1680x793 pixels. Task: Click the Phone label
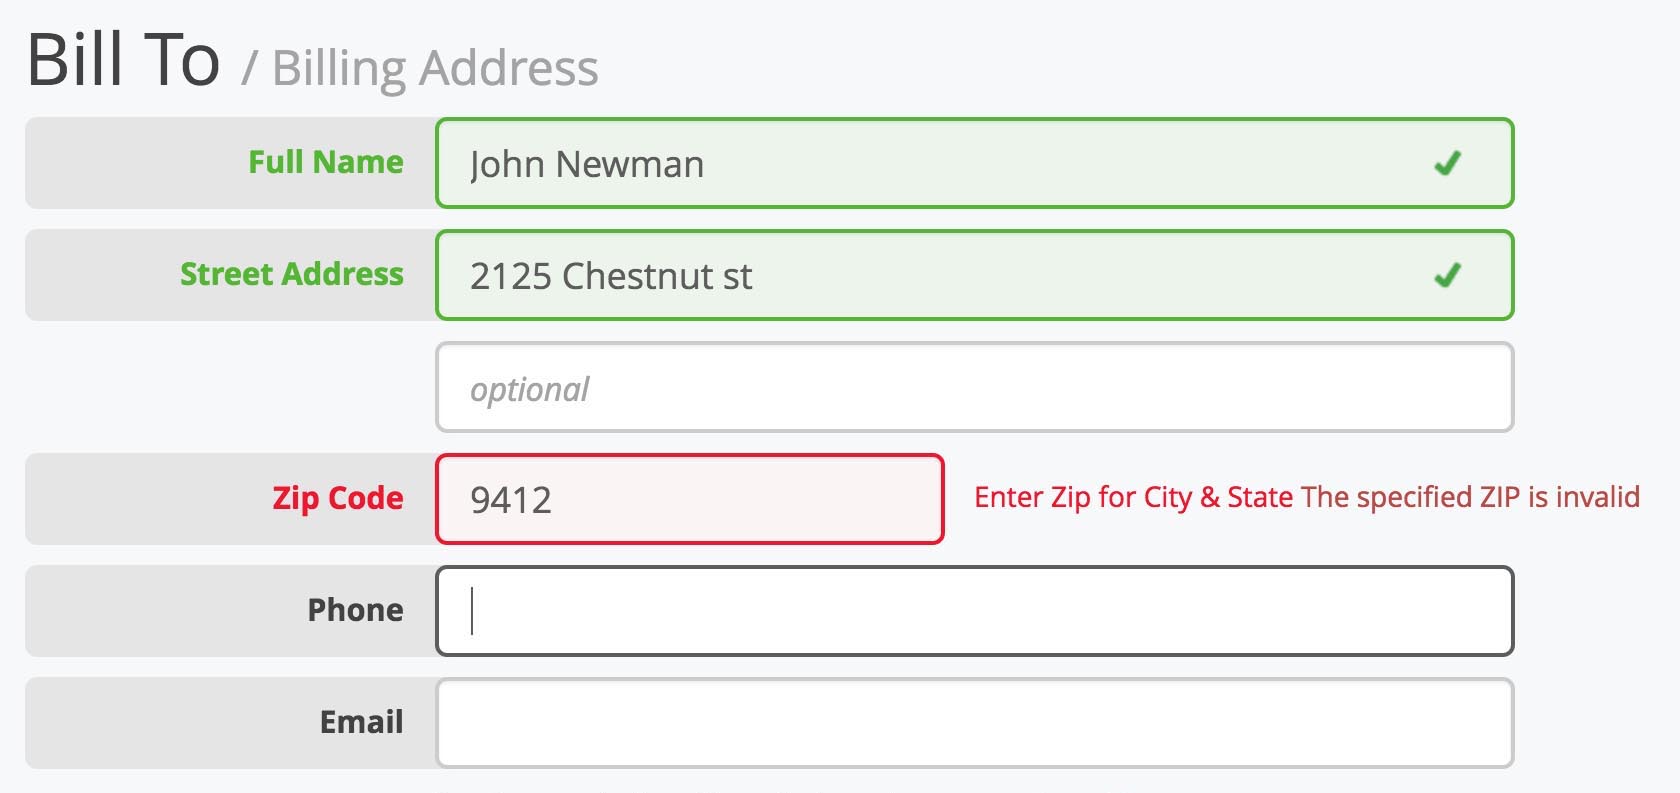click(355, 609)
